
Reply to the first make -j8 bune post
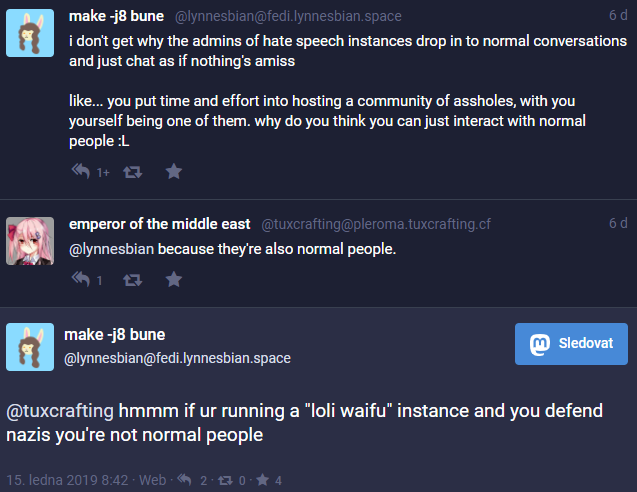[81, 171]
